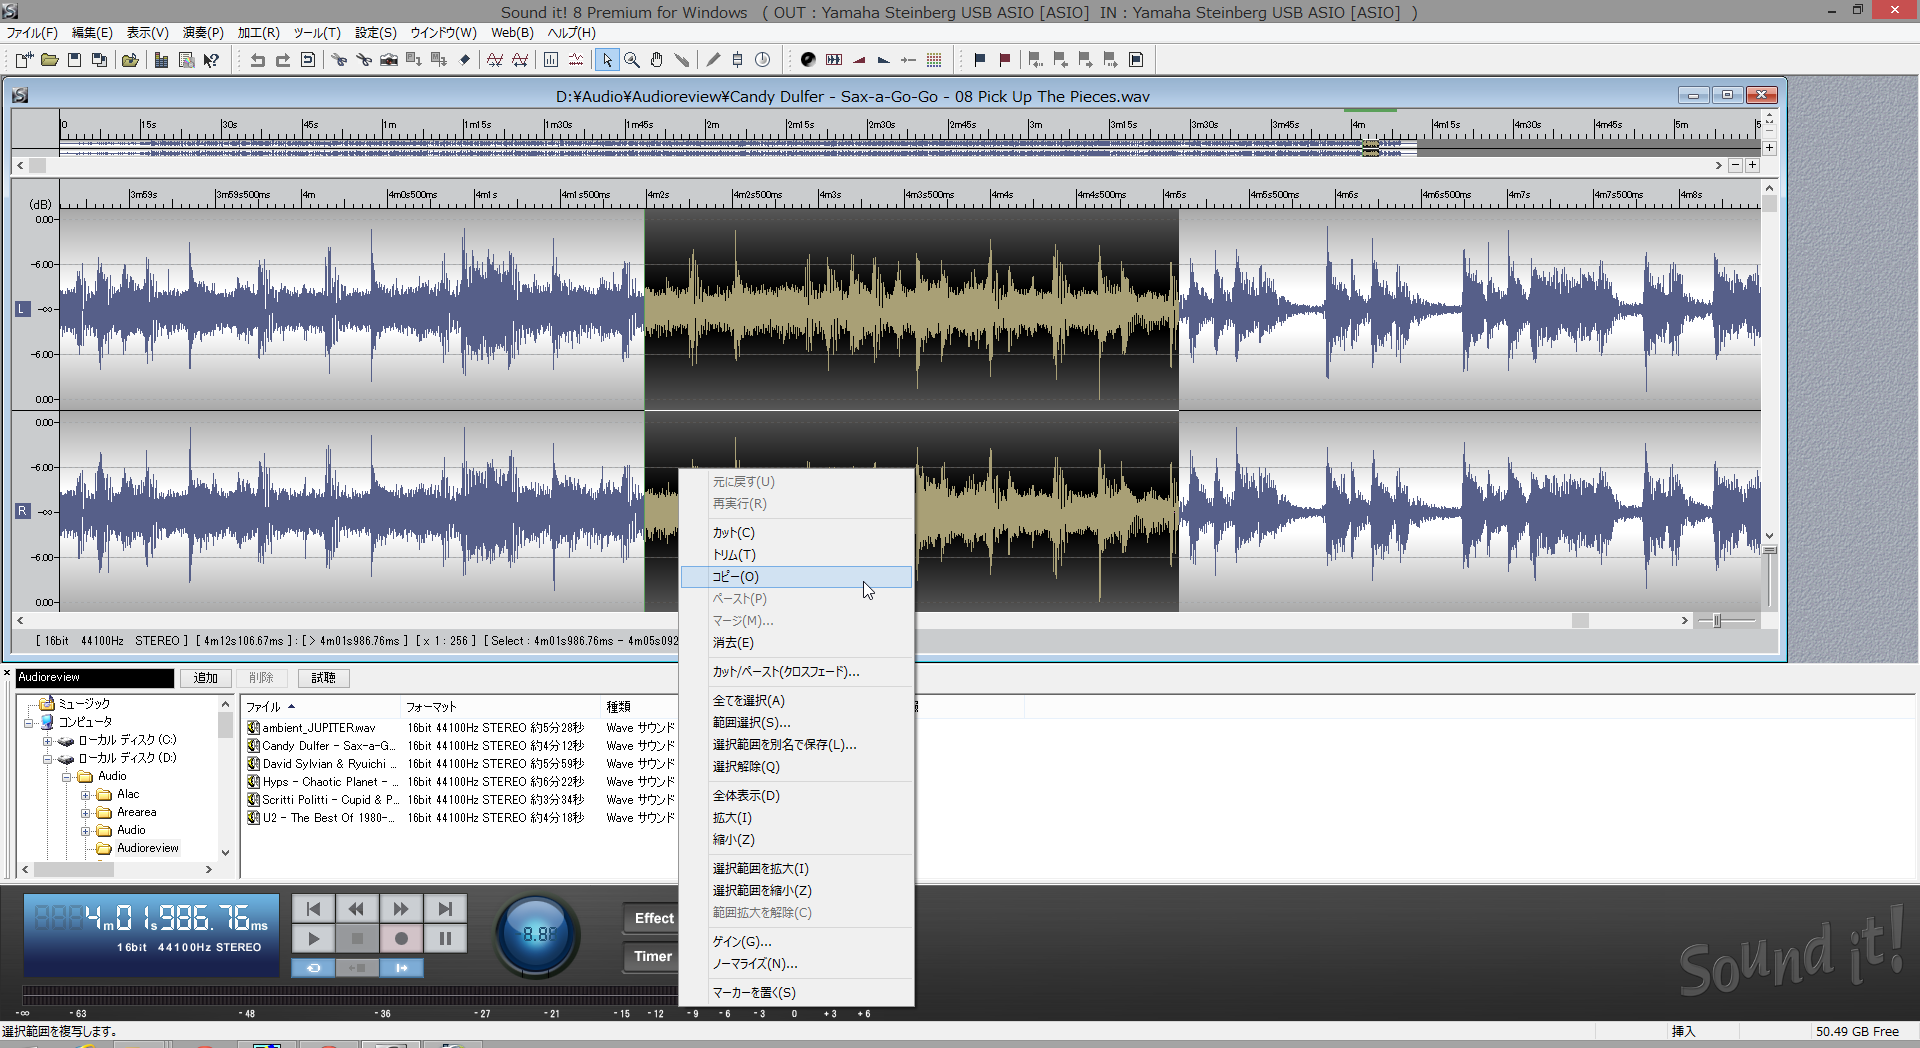This screenshot has width=1920, height=1048.
Task: Choose 全てを選択(A) from context menu
Action: pyautogui.click(x=796, y=701)
